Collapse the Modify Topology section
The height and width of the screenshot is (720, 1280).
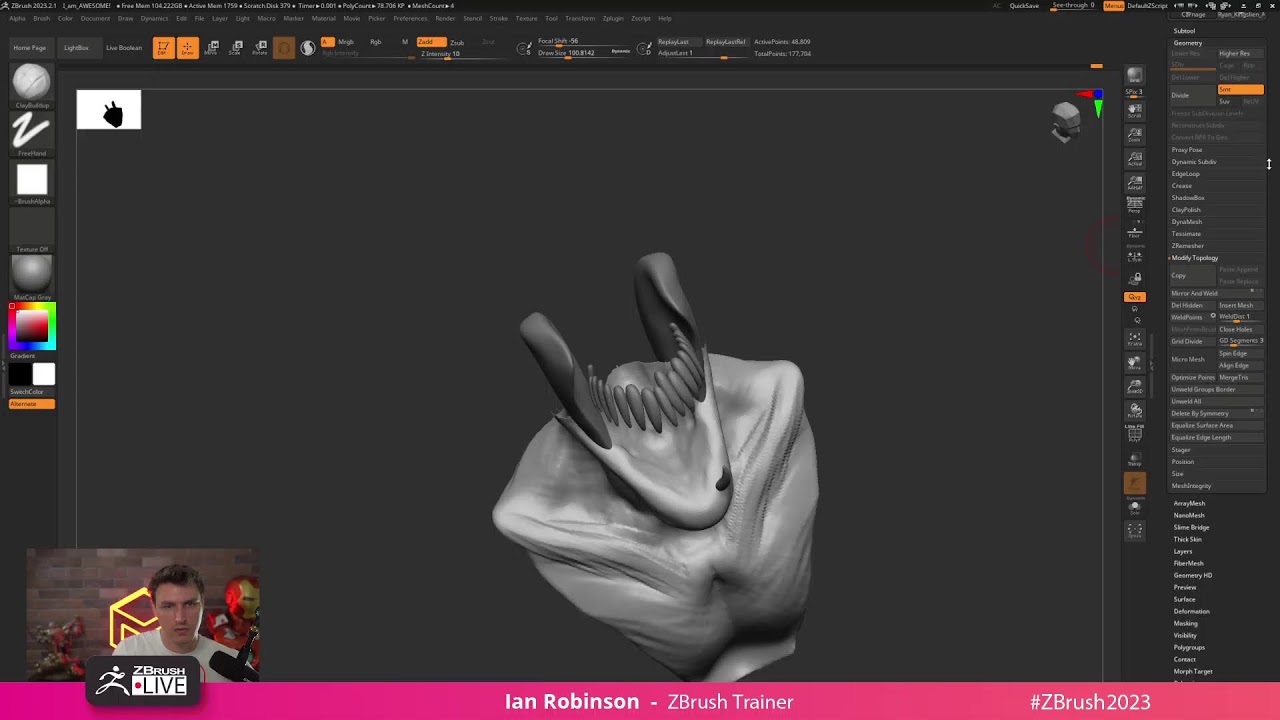click(1195, 258)
